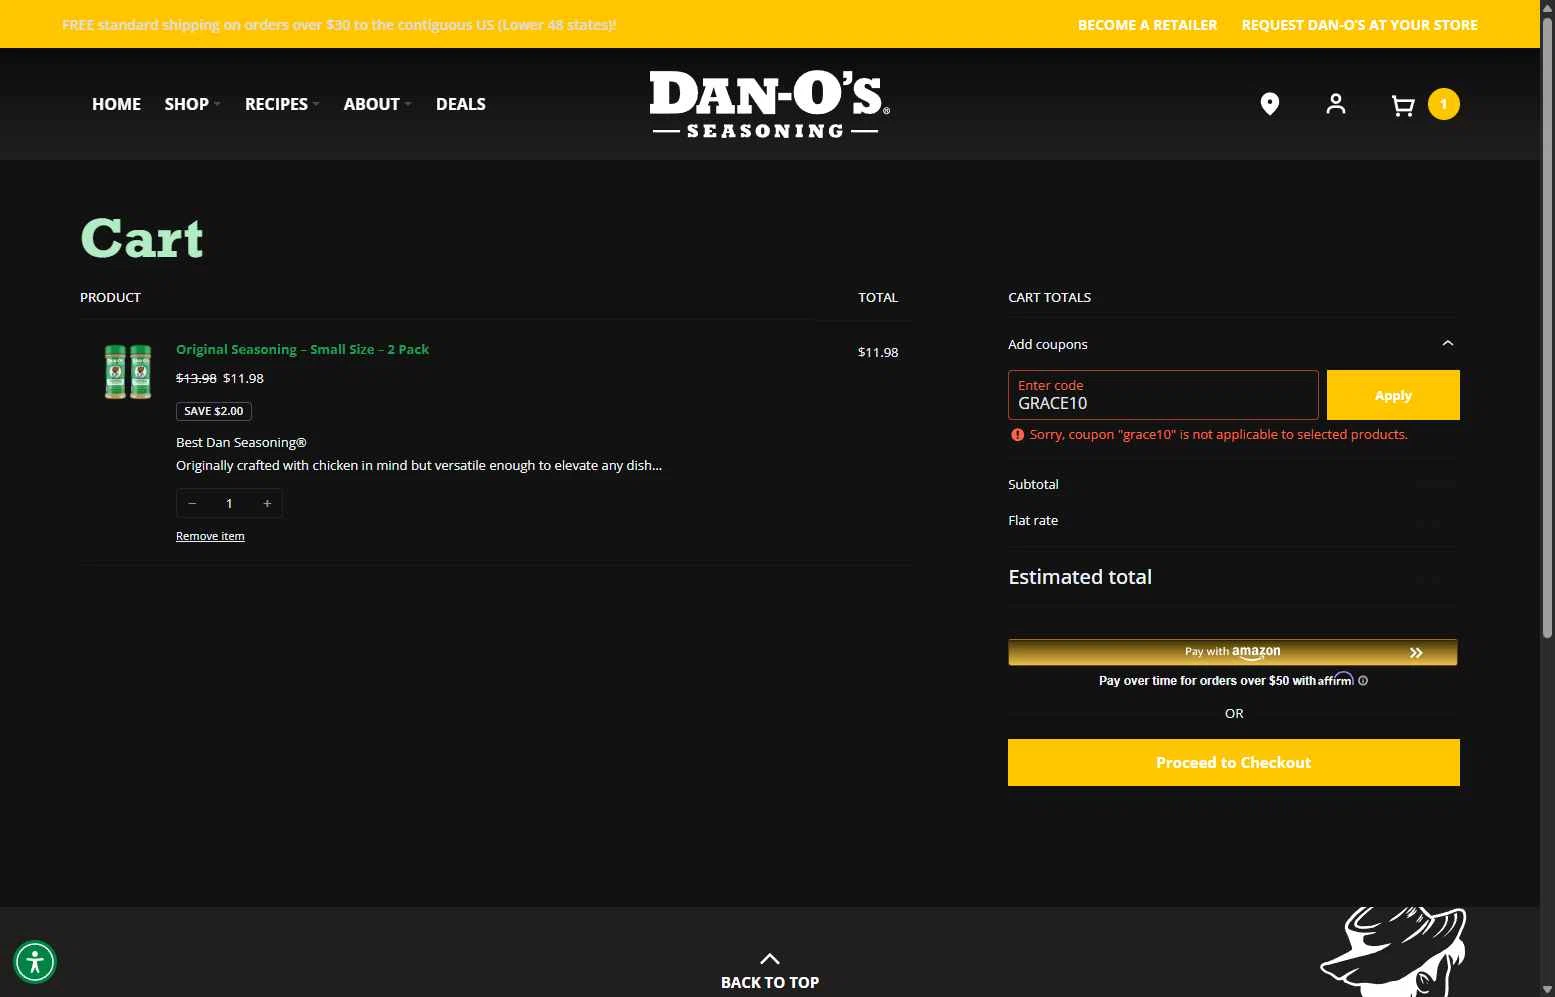
Task: Focus the coupon code input field
Action: (1163, 395)
